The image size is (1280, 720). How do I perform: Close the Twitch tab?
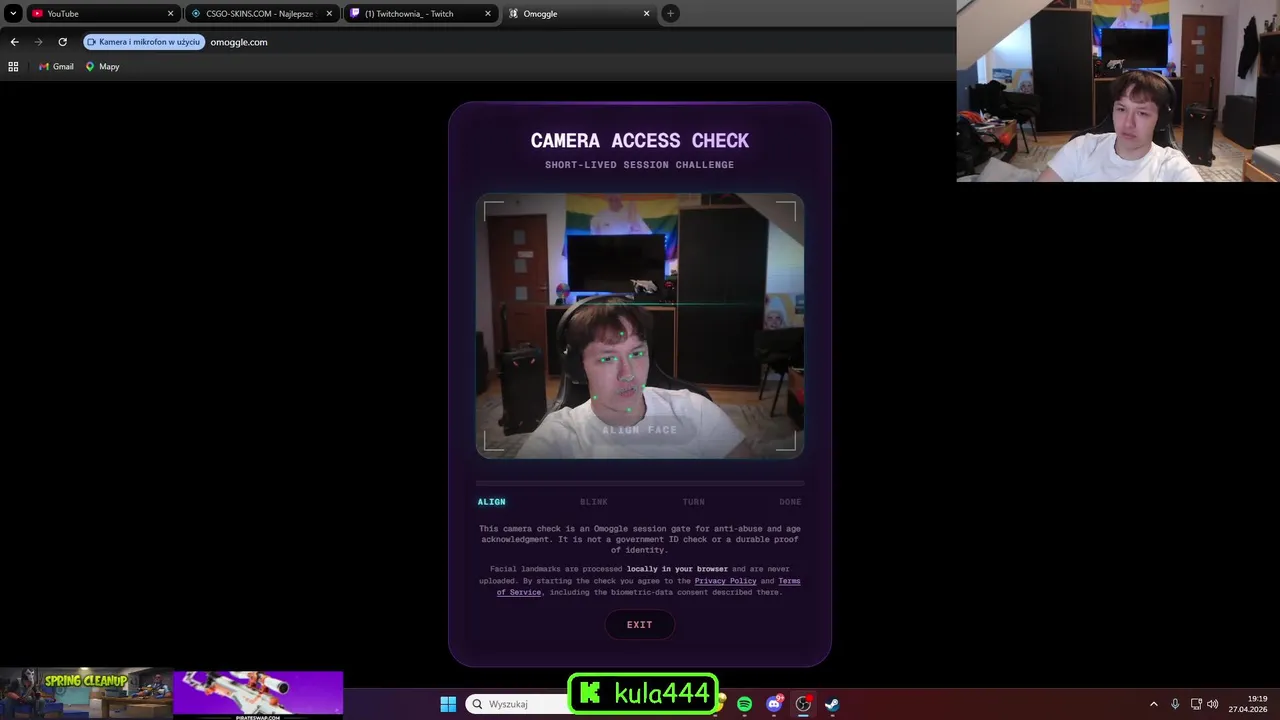[488, 14]
